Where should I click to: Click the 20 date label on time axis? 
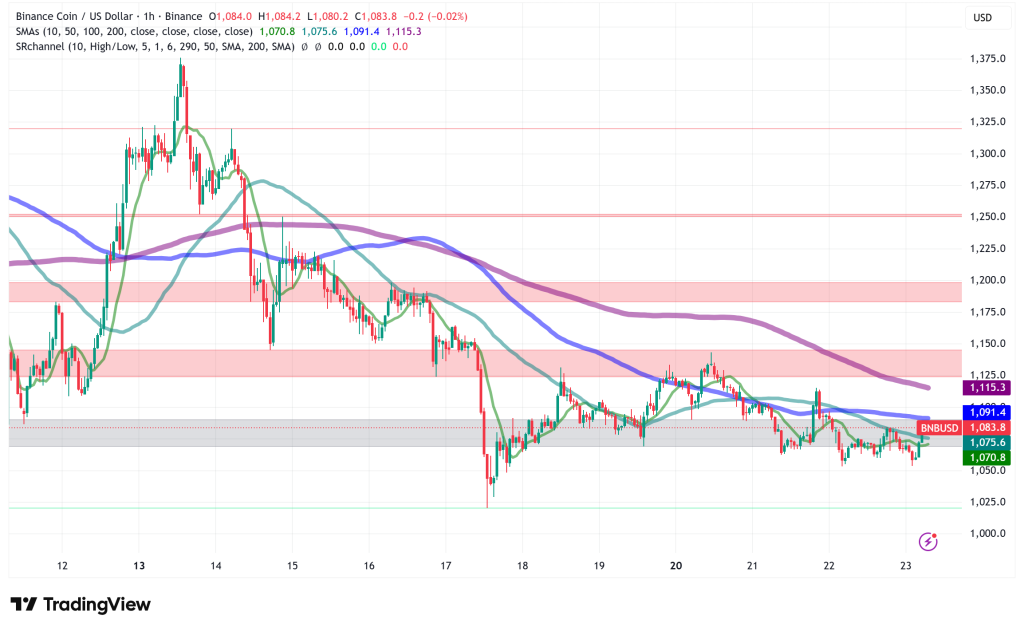pos(676,566)
